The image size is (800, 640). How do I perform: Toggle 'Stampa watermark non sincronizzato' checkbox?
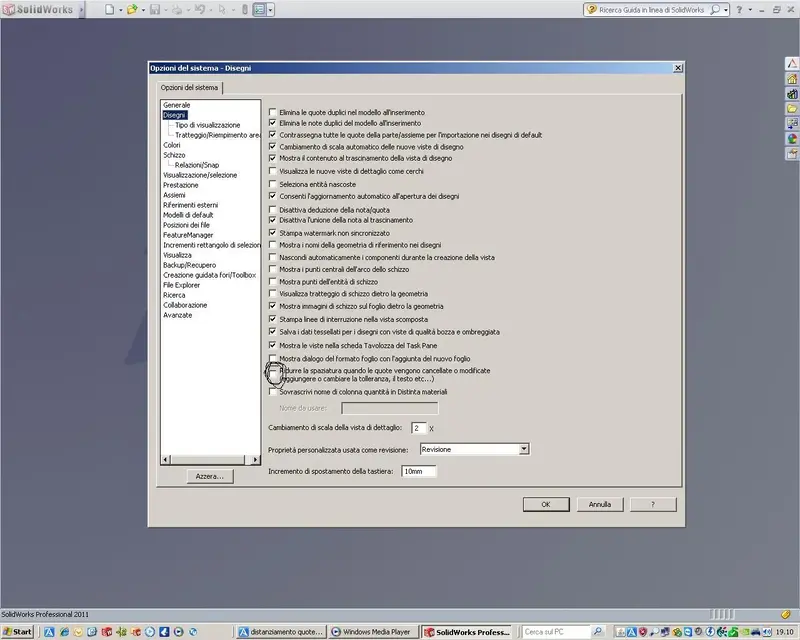pyautogui.click(x=272, y=233)
